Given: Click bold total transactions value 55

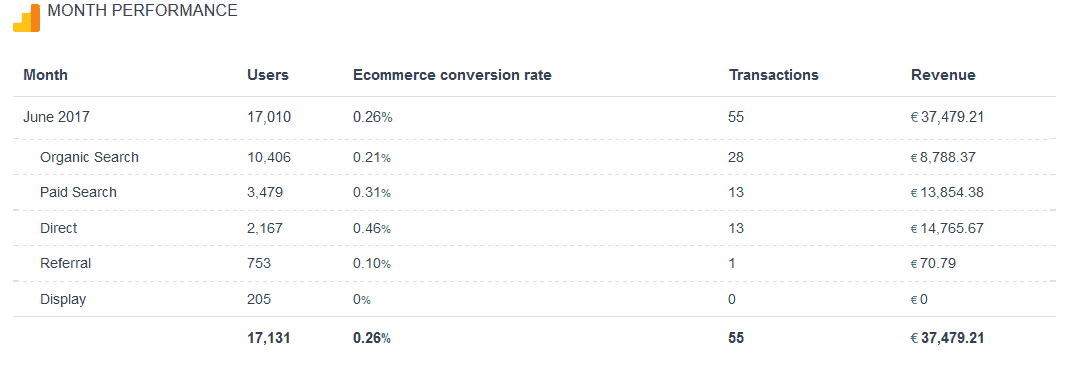Looking at the screenshot, I should point(736,338).
